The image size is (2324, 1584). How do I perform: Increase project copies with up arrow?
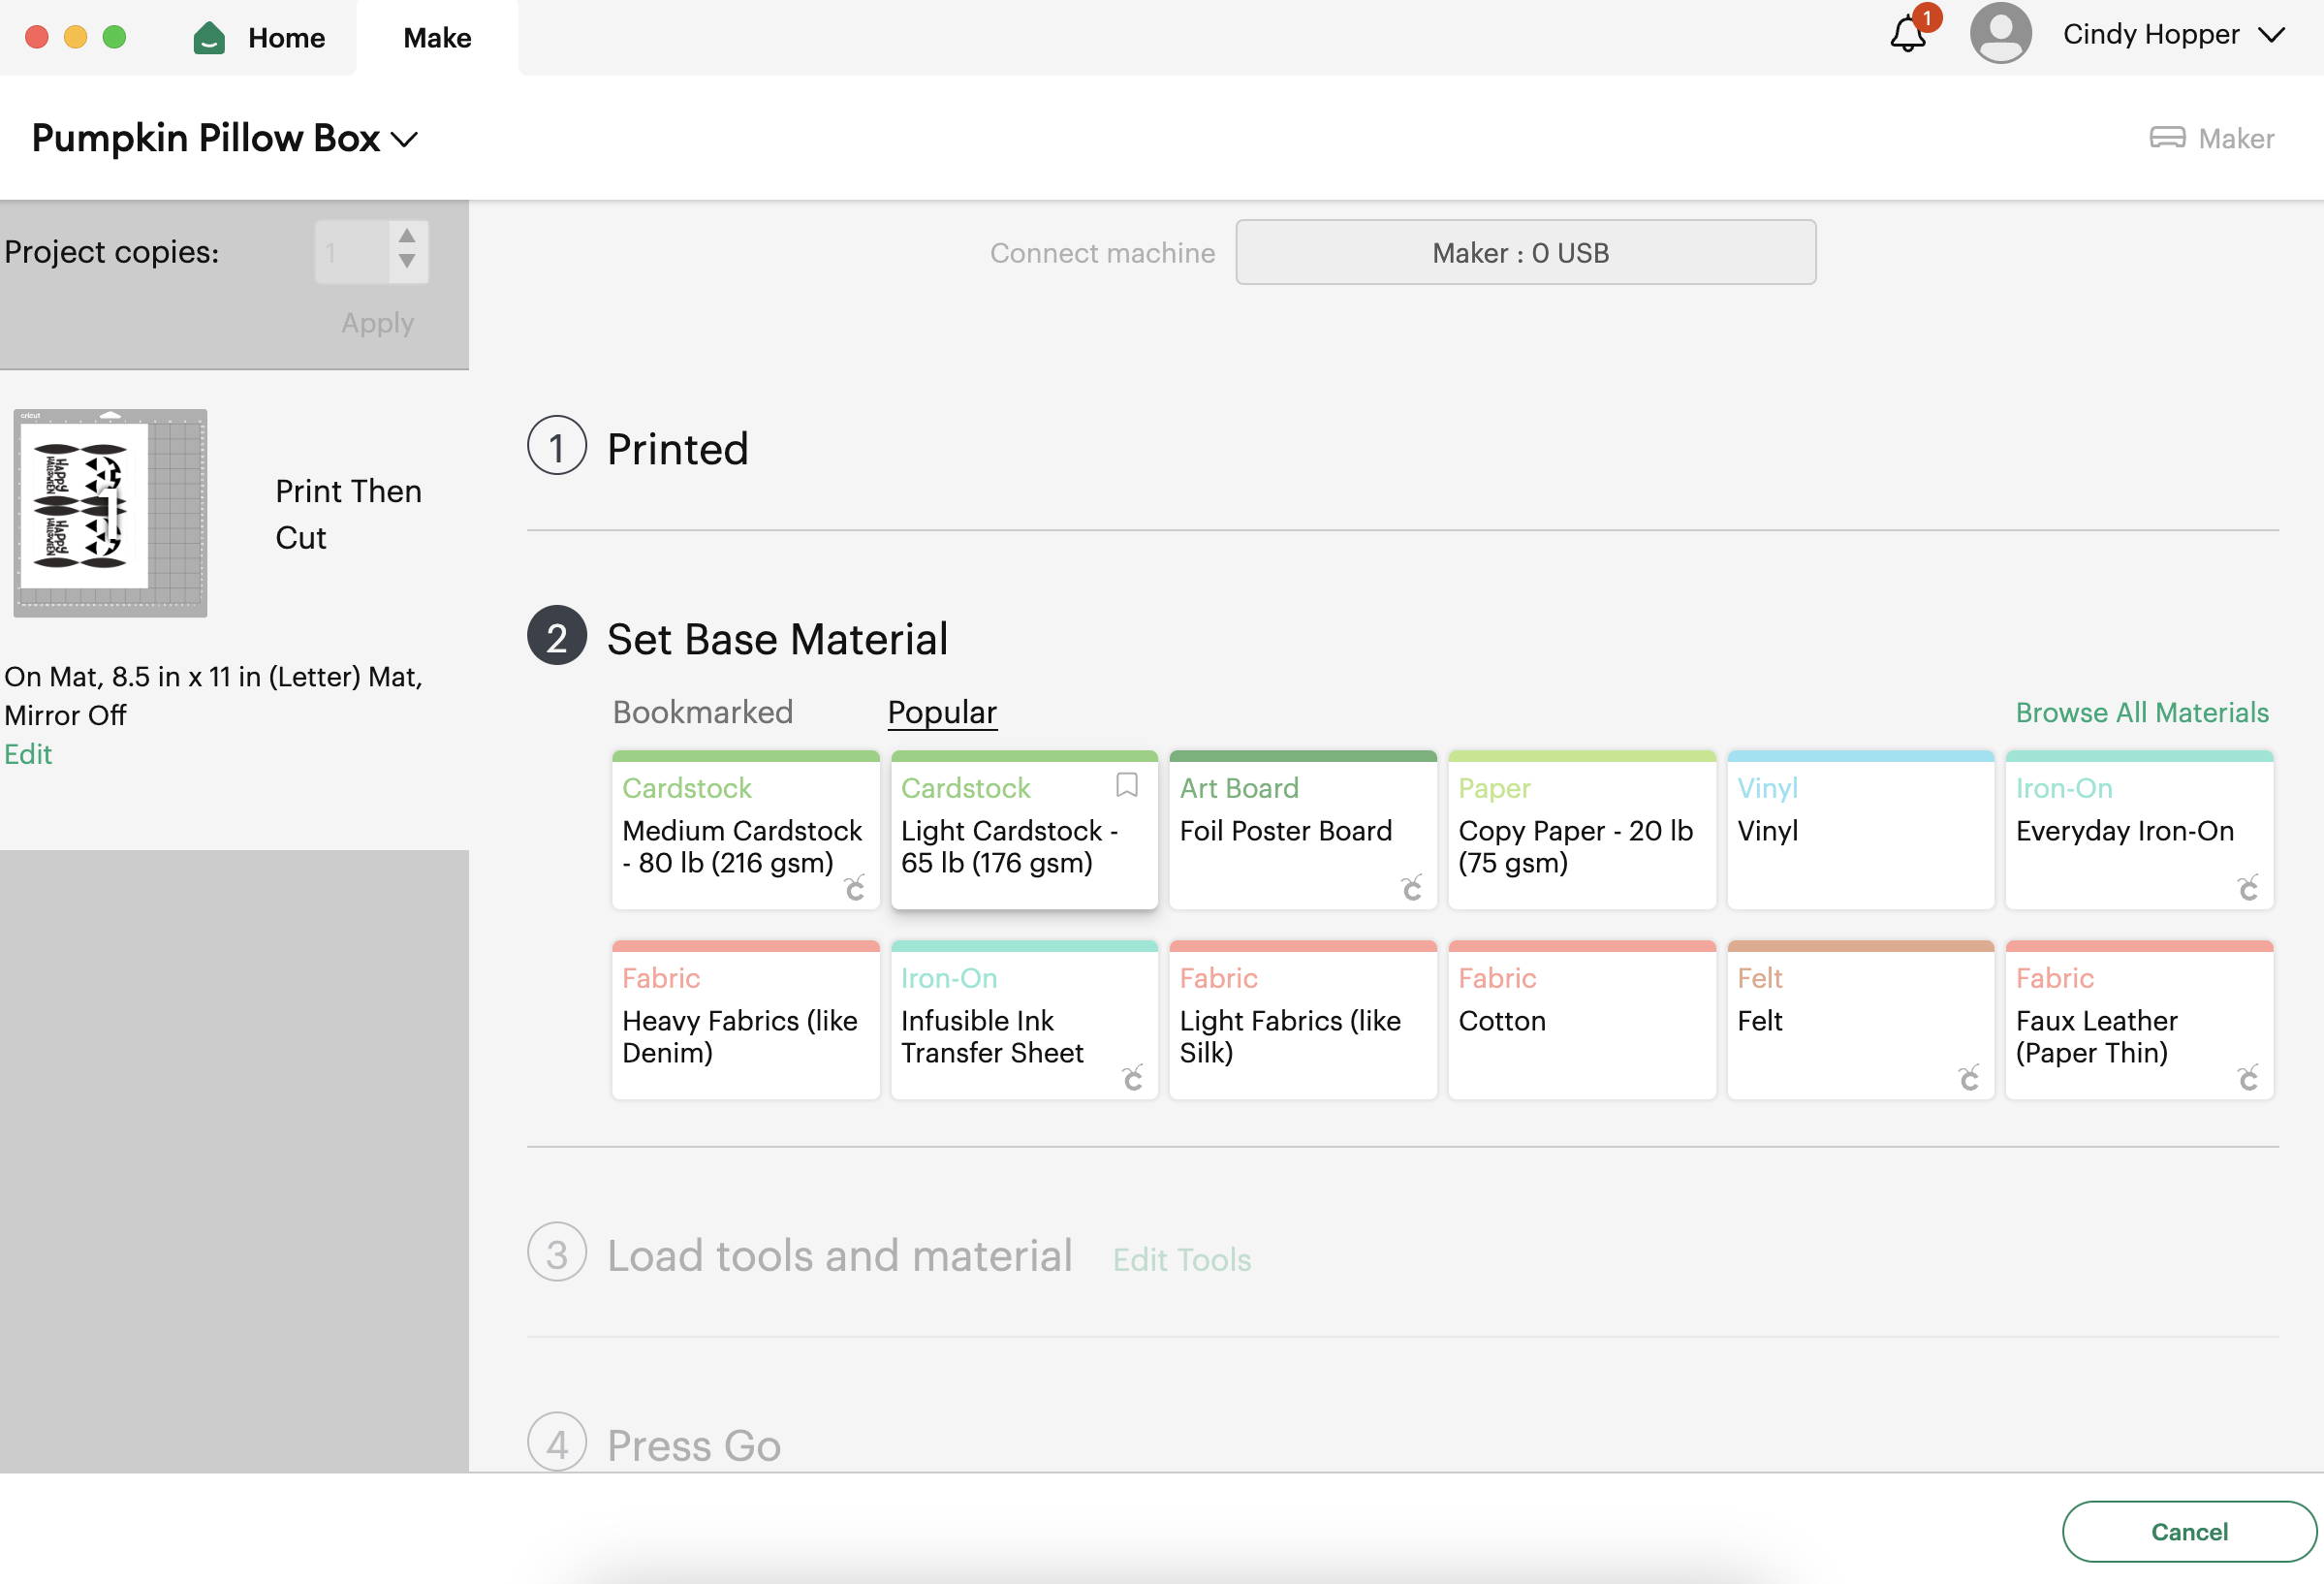click(x=407, y=236)
